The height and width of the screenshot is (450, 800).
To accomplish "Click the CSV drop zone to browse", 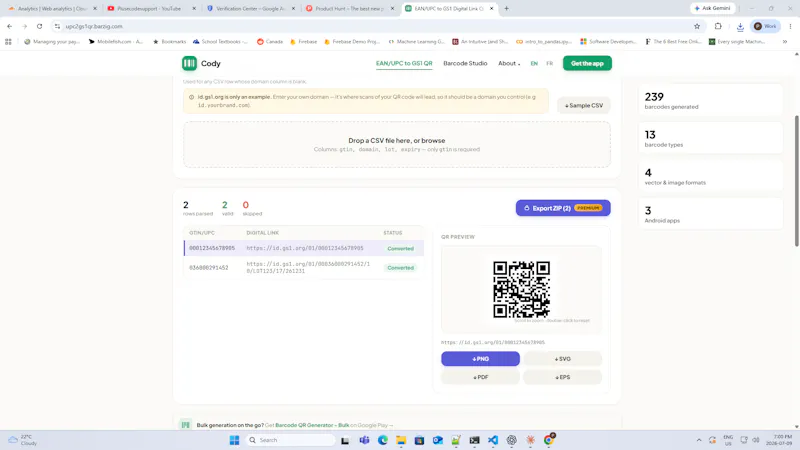I will coord(396,144).
